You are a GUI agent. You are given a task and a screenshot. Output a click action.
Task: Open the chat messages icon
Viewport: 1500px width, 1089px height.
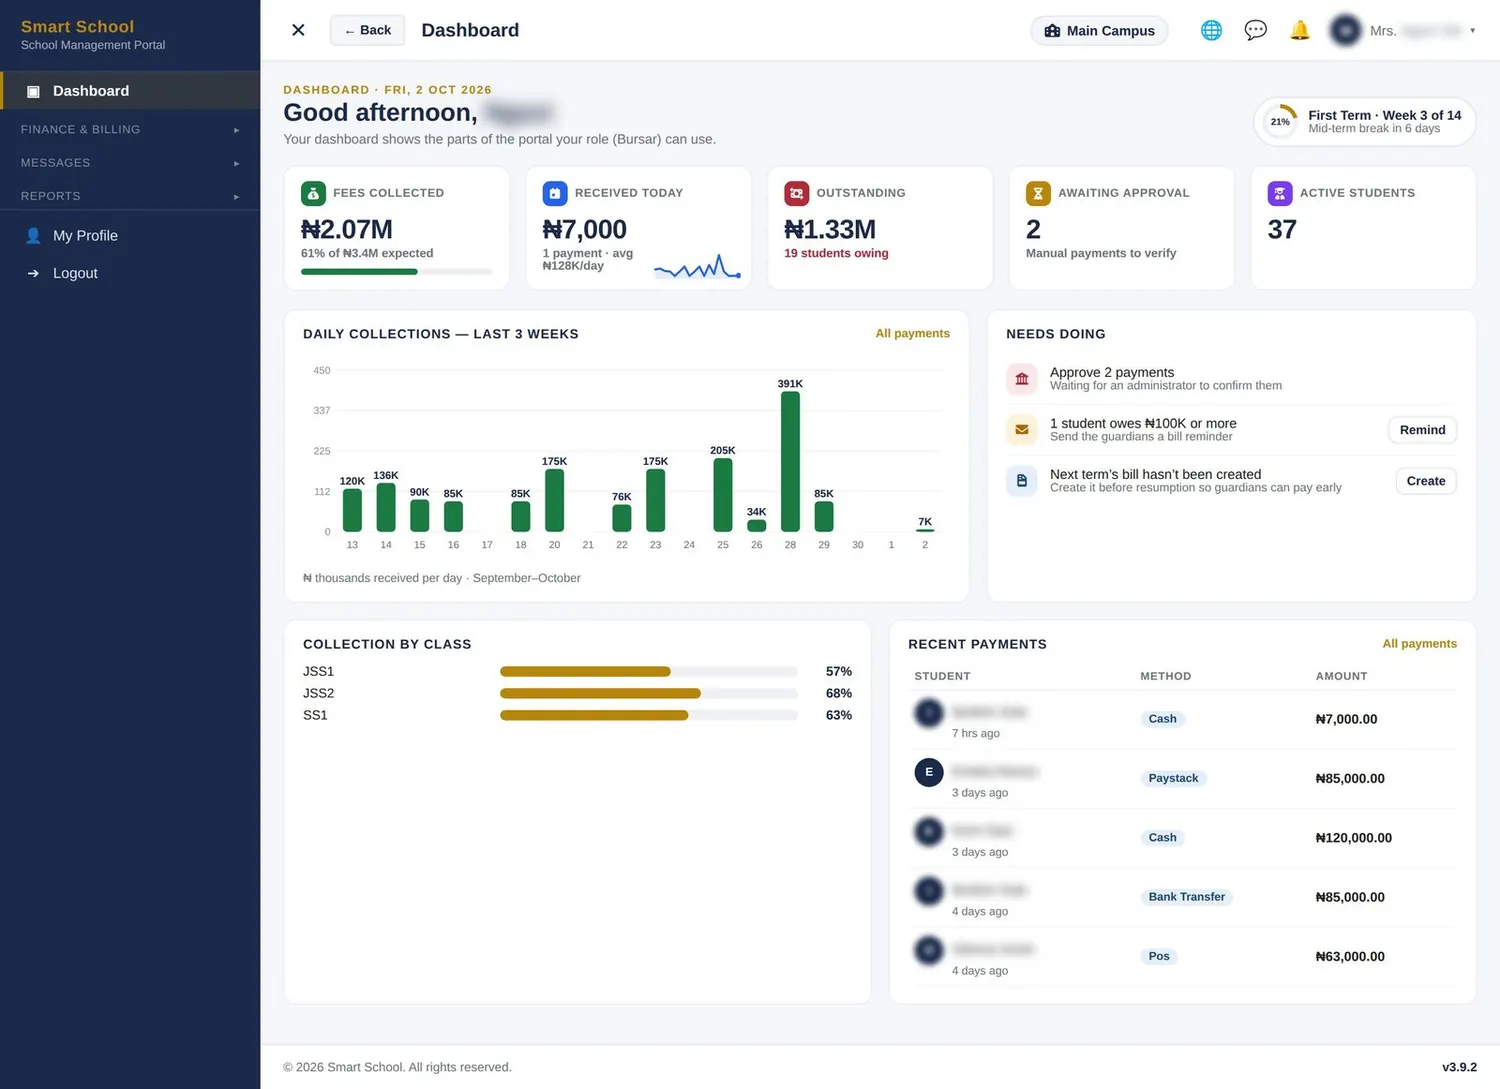[x=1255, y=30]
